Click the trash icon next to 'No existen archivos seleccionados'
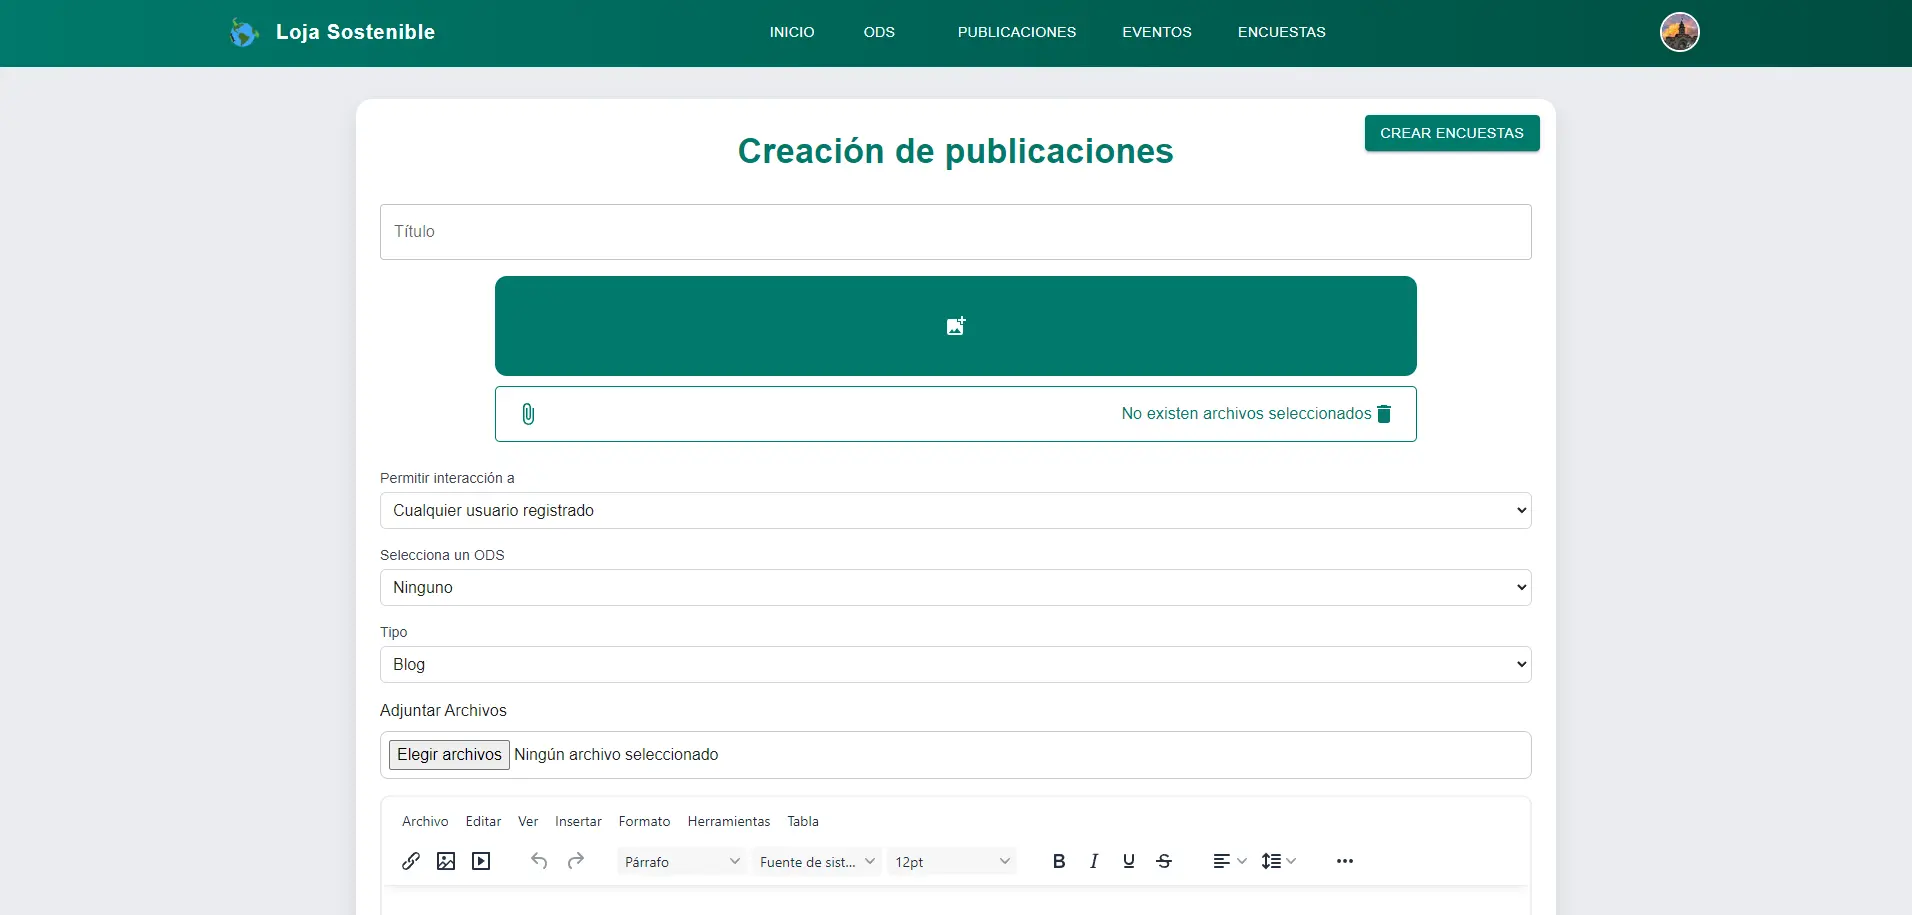 point(1384,414)
